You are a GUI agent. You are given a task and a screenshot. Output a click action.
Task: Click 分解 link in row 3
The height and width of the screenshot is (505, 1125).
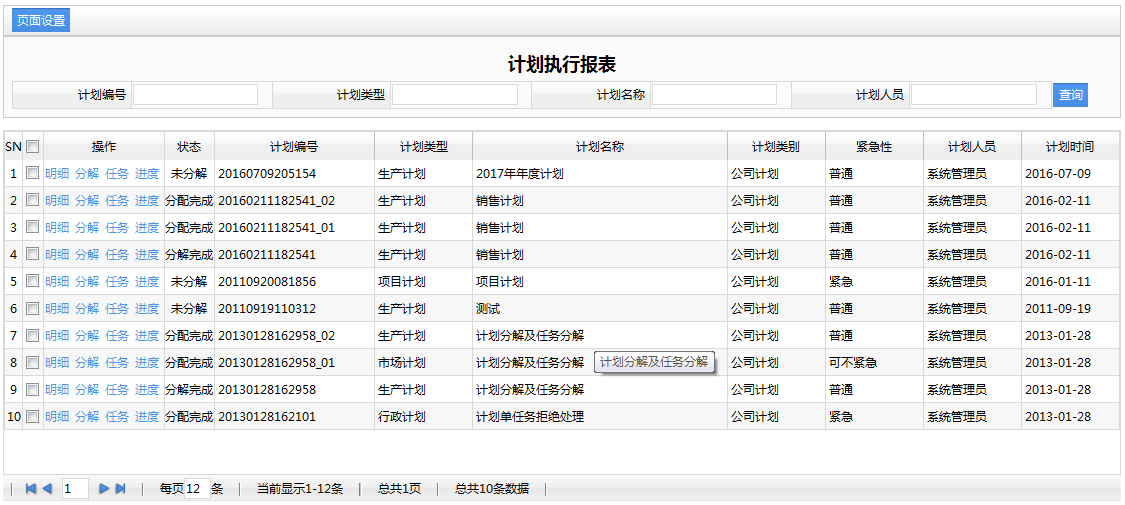pyautogui.click(x=87, y=228)
